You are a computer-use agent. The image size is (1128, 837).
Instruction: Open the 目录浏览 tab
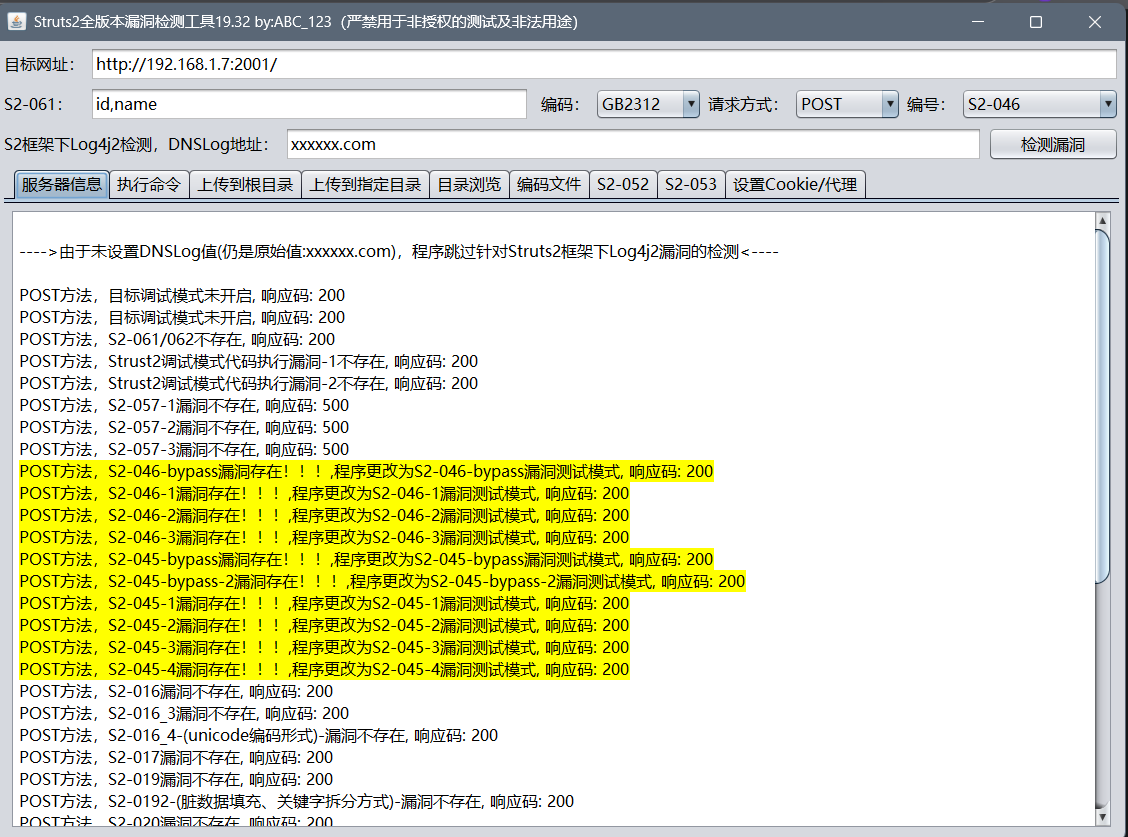(469, 185)
